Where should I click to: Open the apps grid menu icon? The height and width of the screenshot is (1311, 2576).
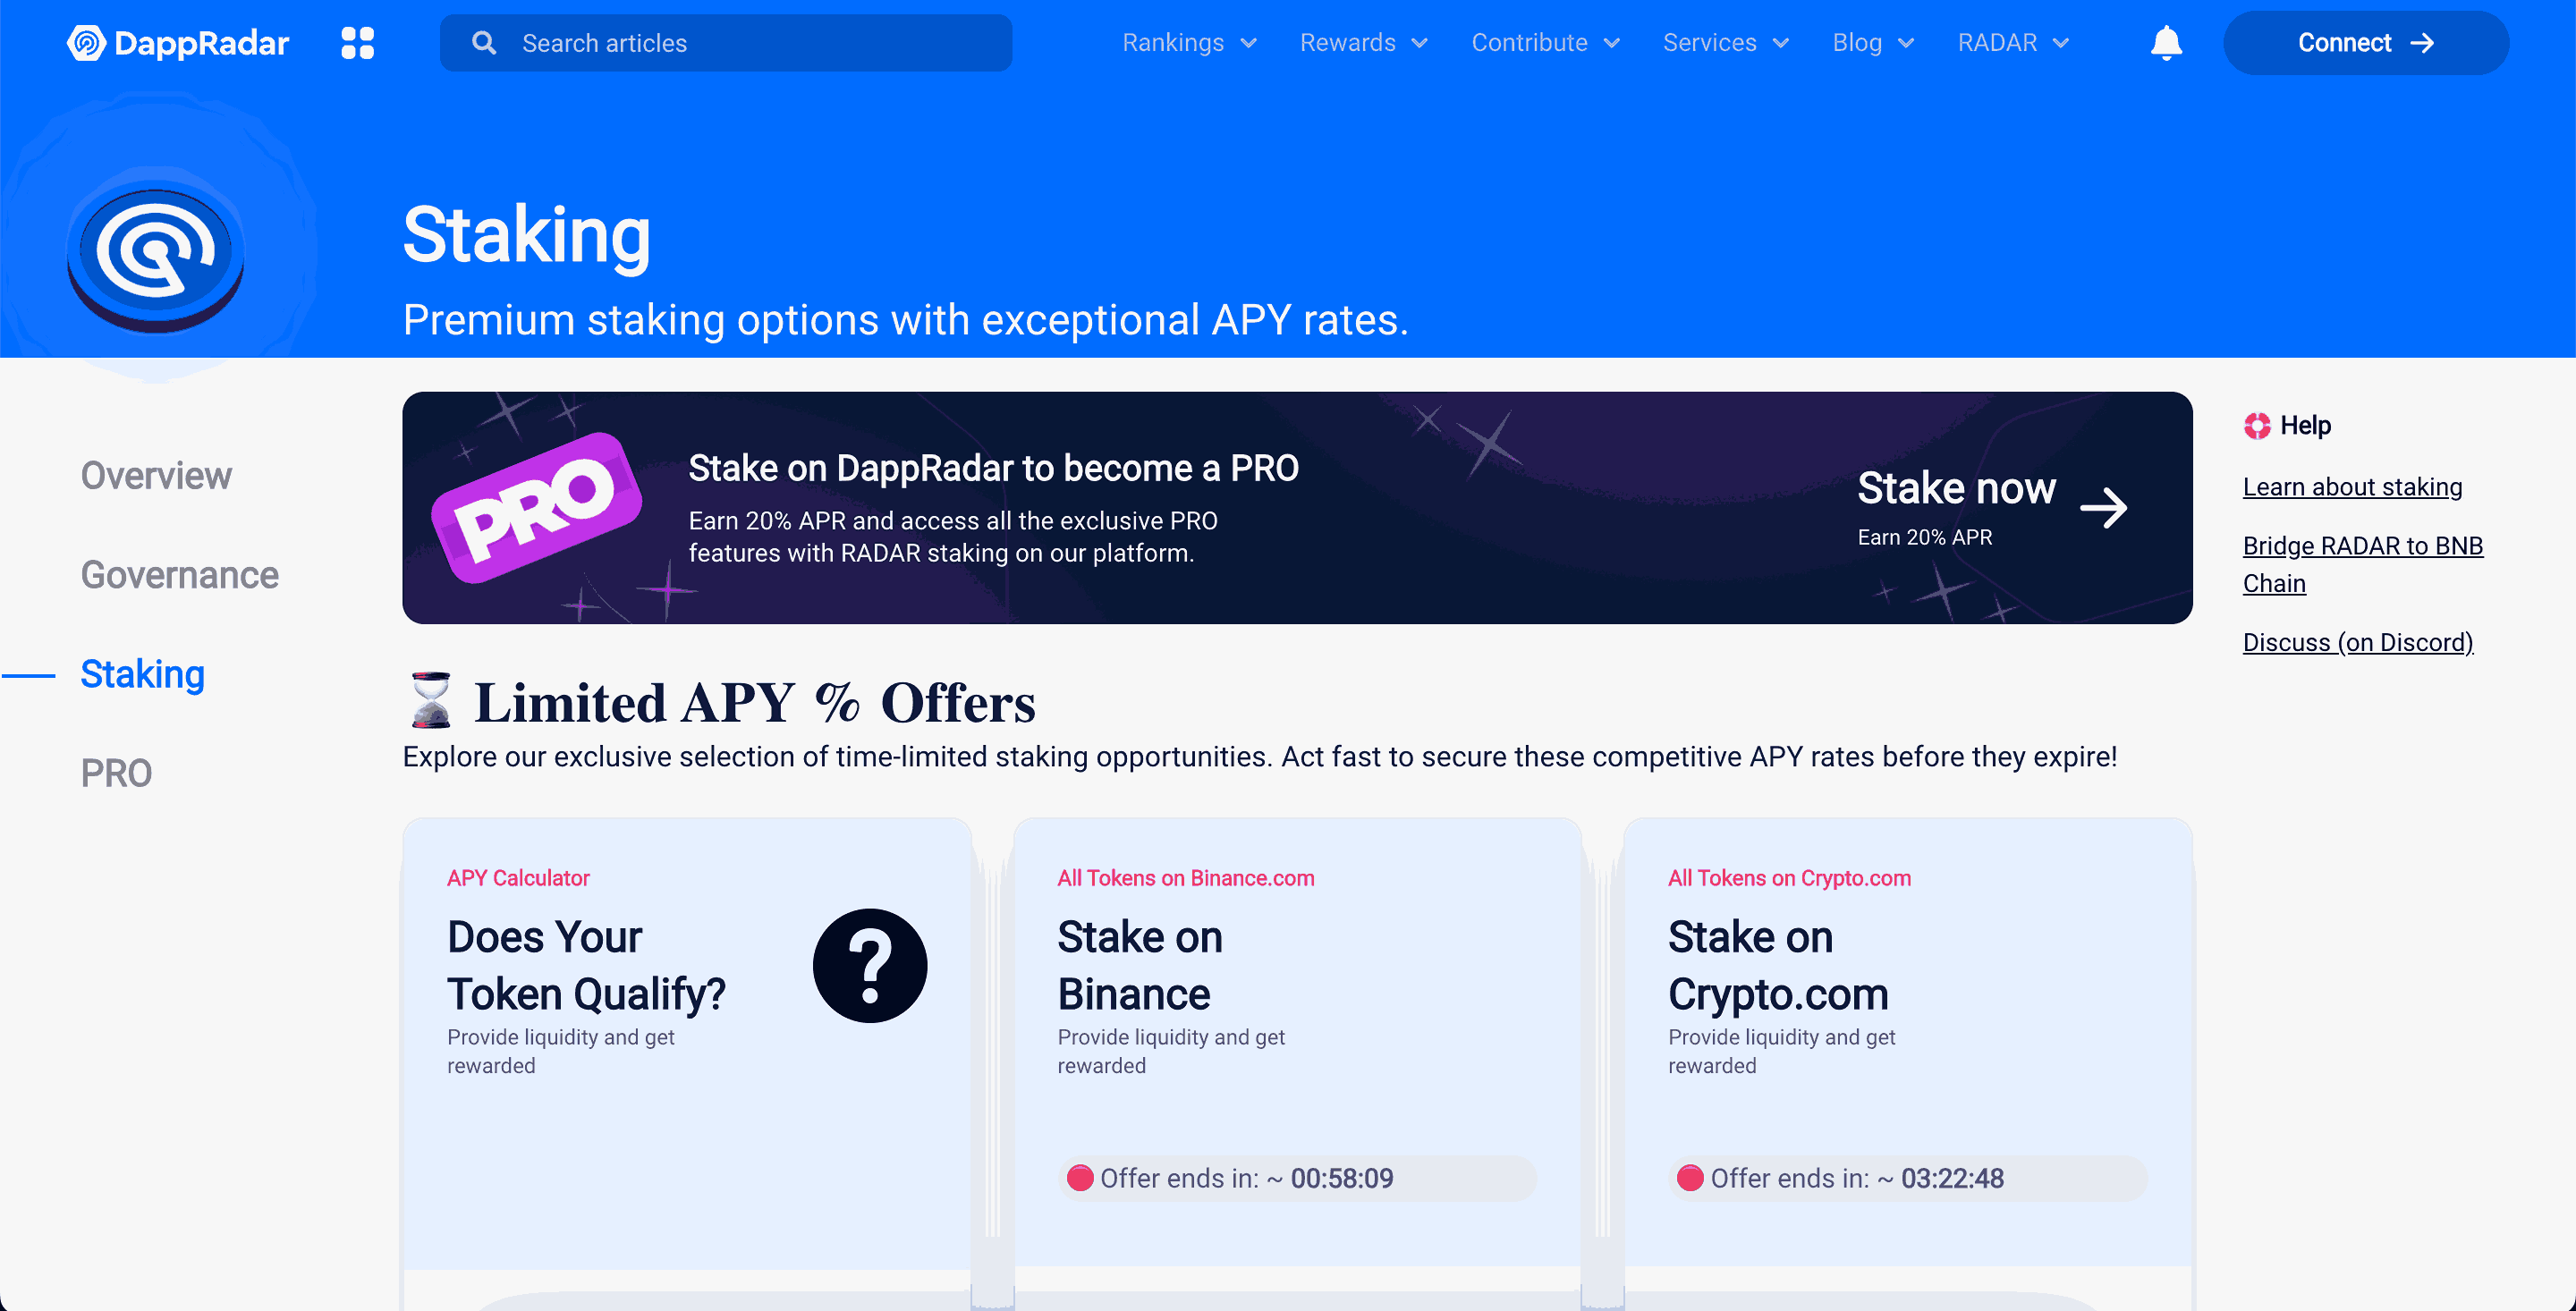(357, 43)
